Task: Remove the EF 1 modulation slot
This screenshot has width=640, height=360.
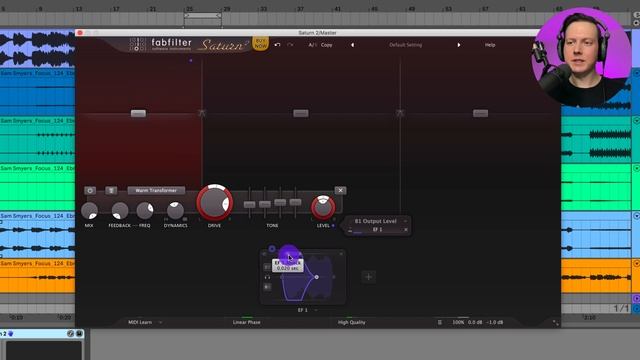Action: pos(406,230)
